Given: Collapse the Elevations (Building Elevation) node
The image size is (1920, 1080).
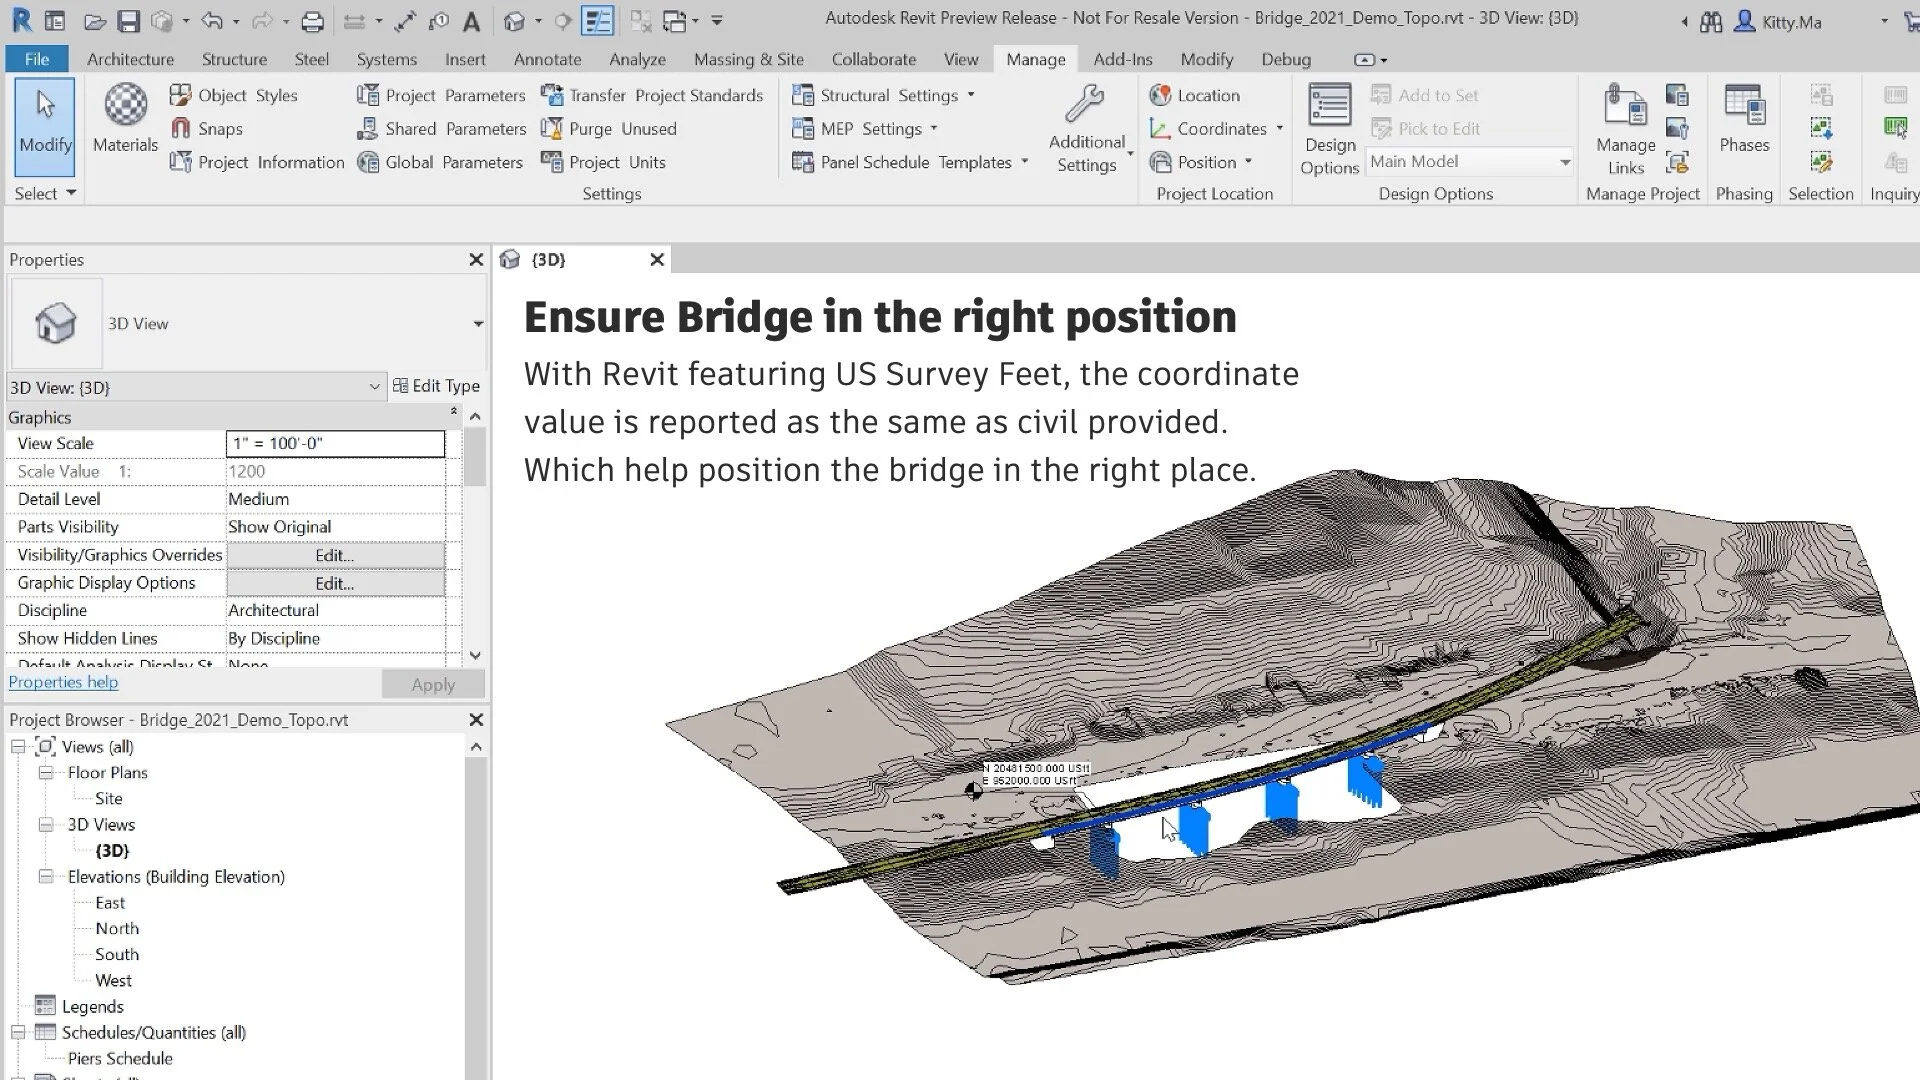Looking at the screenshot, I should 46,877.
